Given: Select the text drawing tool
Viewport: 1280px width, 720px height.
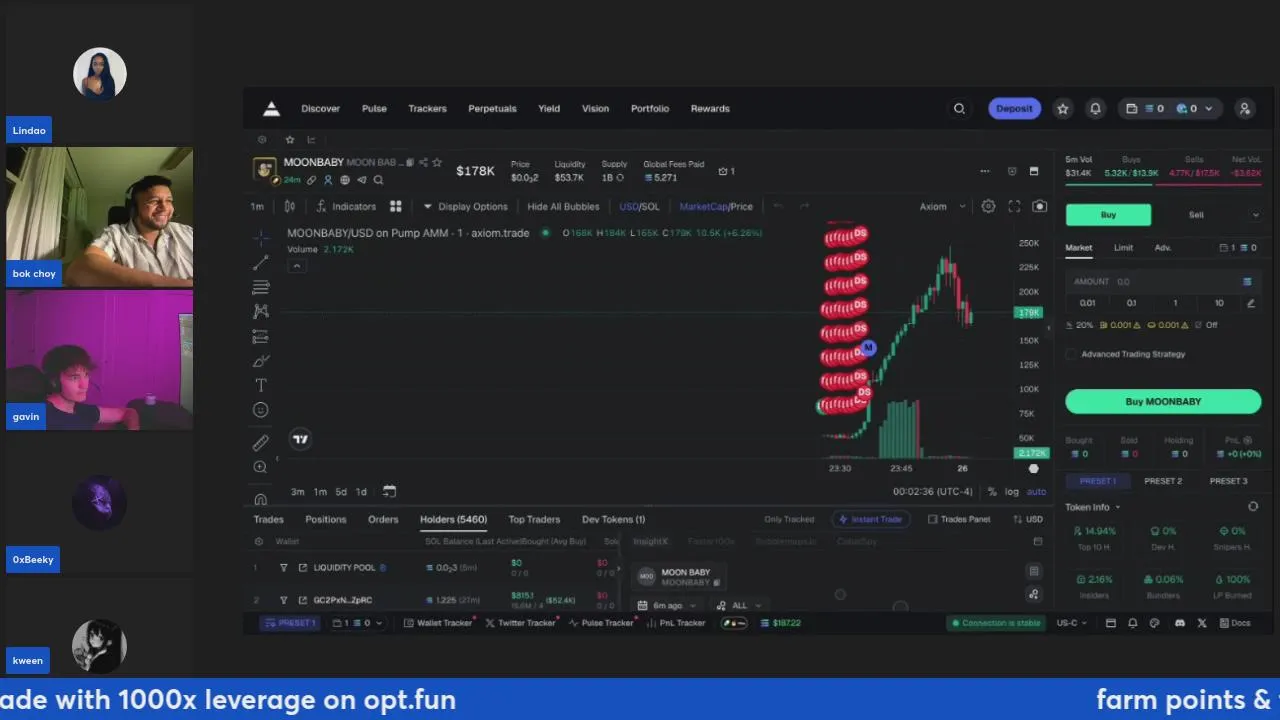Looking at the screenshot, I should tap(261, 385).
